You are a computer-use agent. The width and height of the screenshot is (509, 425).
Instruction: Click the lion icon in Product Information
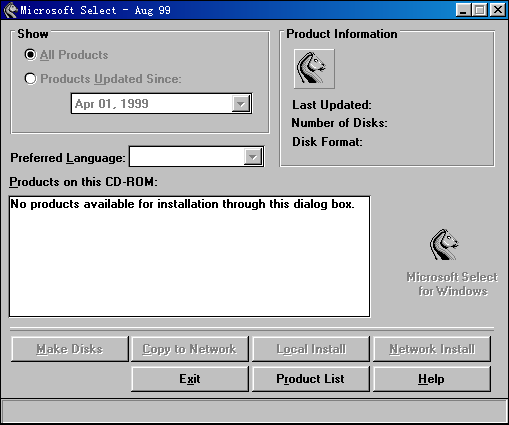click(314, 69)
